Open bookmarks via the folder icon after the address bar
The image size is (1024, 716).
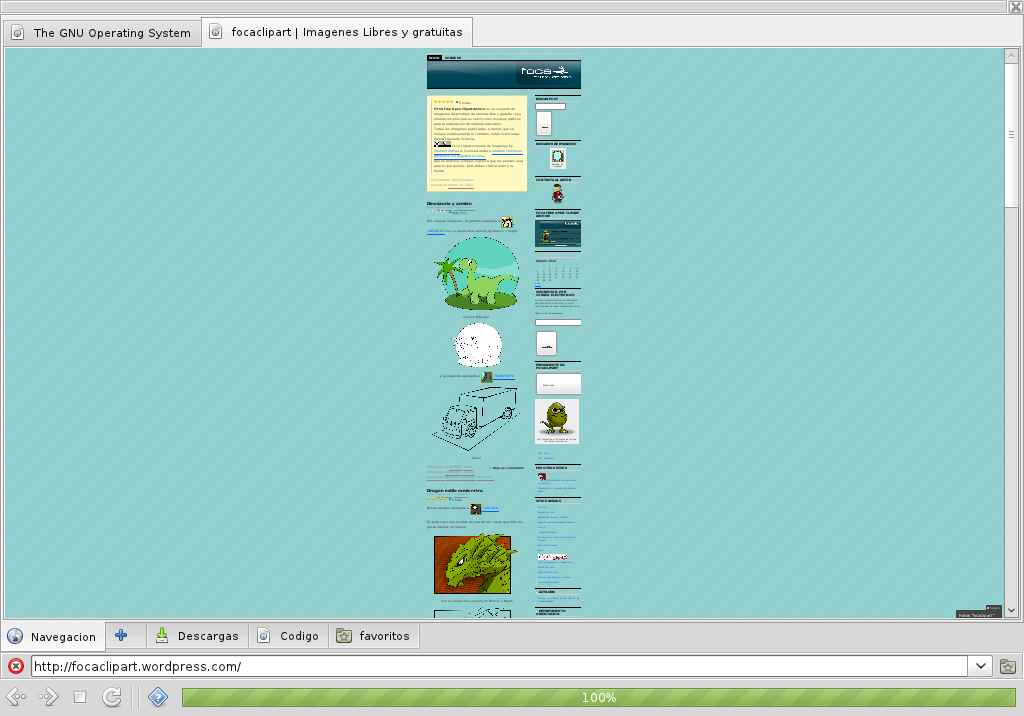[1008, 665]
